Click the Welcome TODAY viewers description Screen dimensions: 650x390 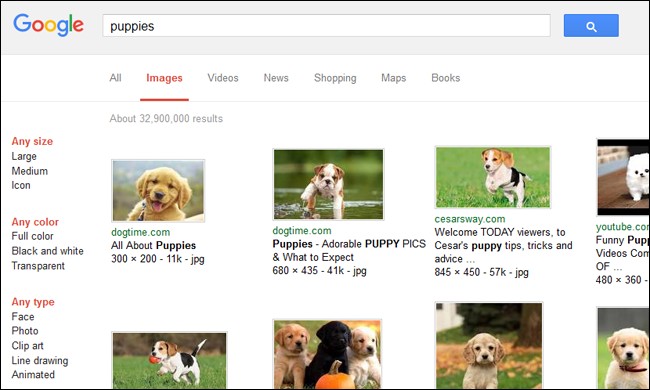[x=503, y=245]
